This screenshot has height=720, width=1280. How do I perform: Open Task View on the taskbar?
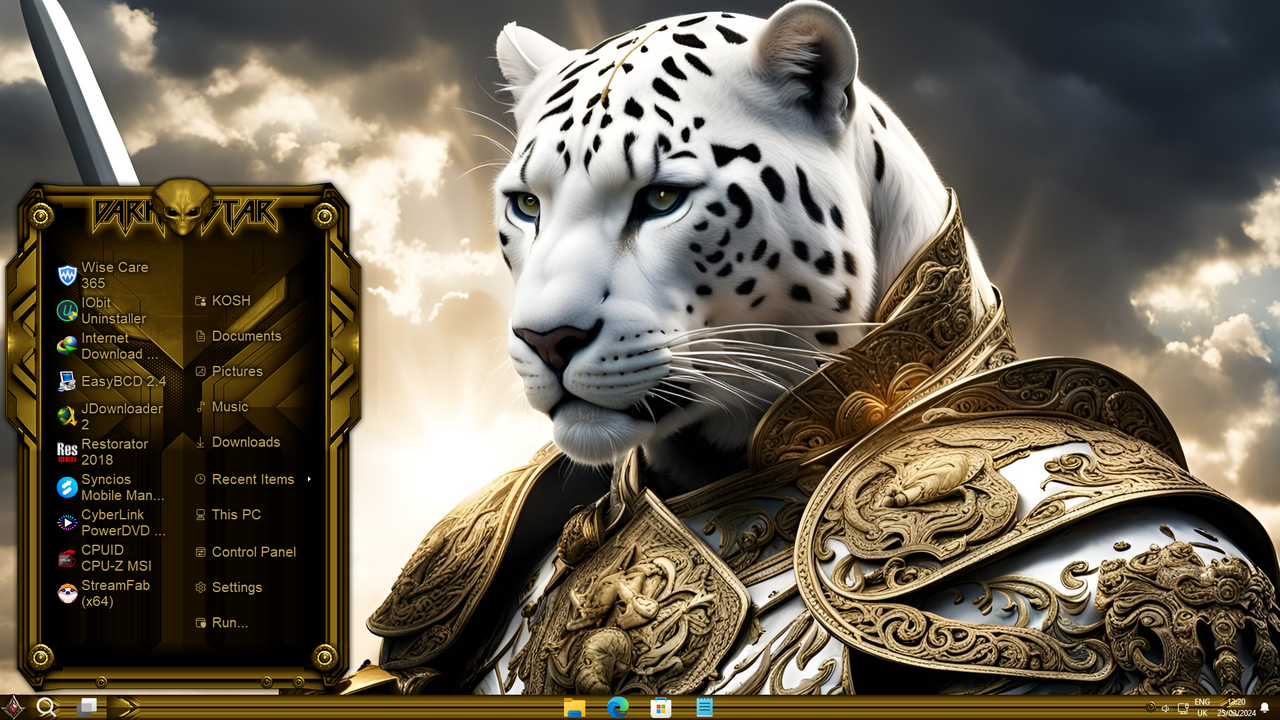pyautogui.click(x=87, y=707)
